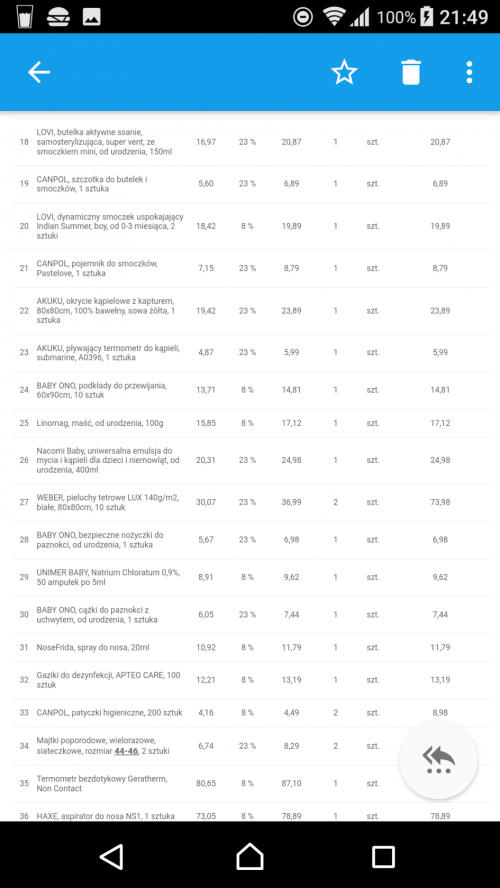Screen dimensions: 500x888
Task: Select the Linomag maść row
Action: (250, 423)
